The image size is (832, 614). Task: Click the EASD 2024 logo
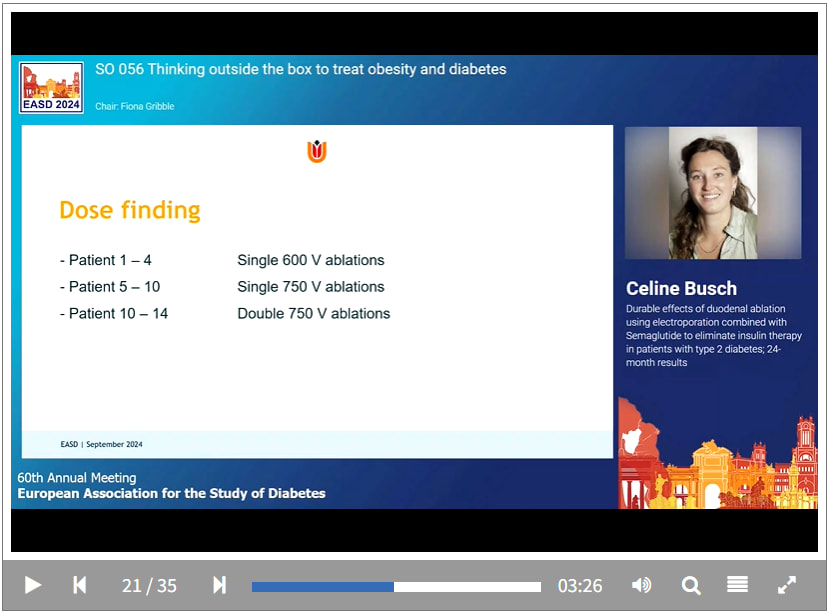pyautogui.click(x=51, y=88)
